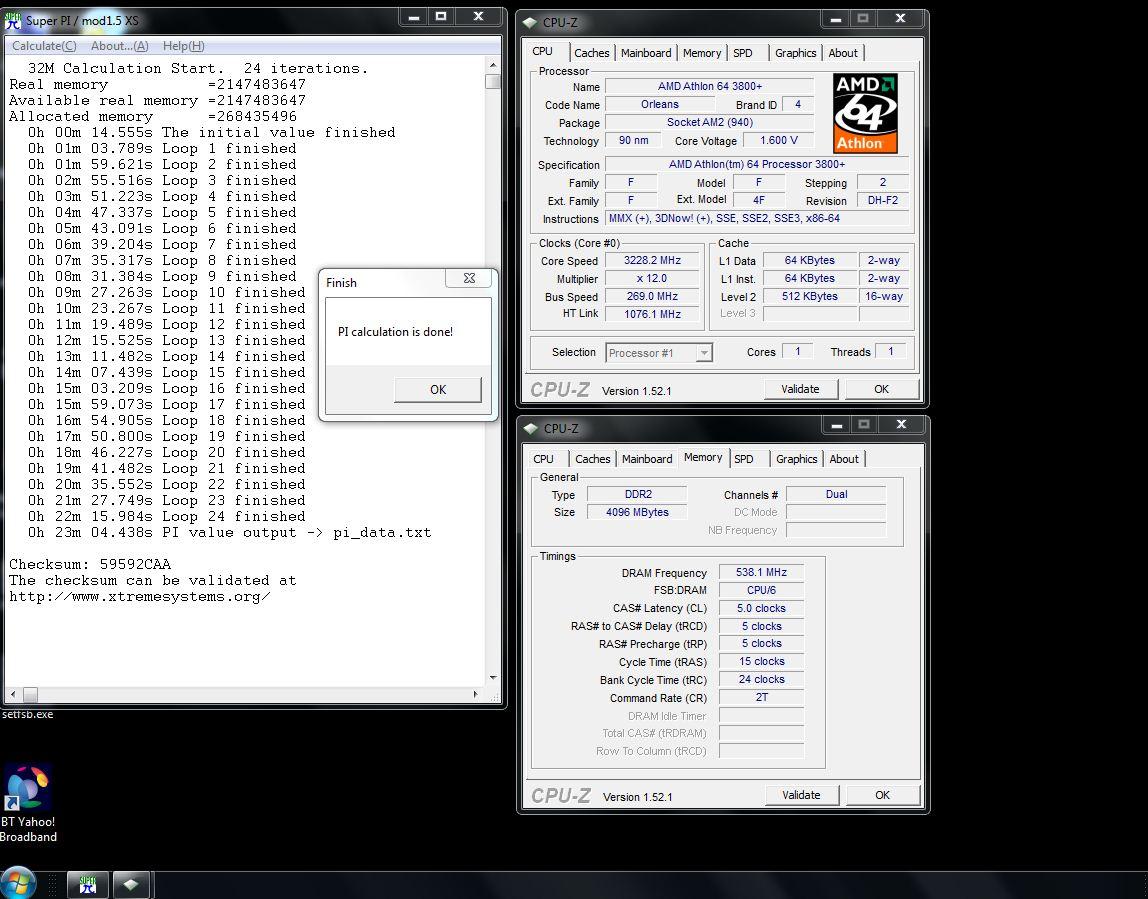Click OK in the bottom CPU-Z window
The image size is (1148, 899).
pyautogui.click(x=882, y=795)
